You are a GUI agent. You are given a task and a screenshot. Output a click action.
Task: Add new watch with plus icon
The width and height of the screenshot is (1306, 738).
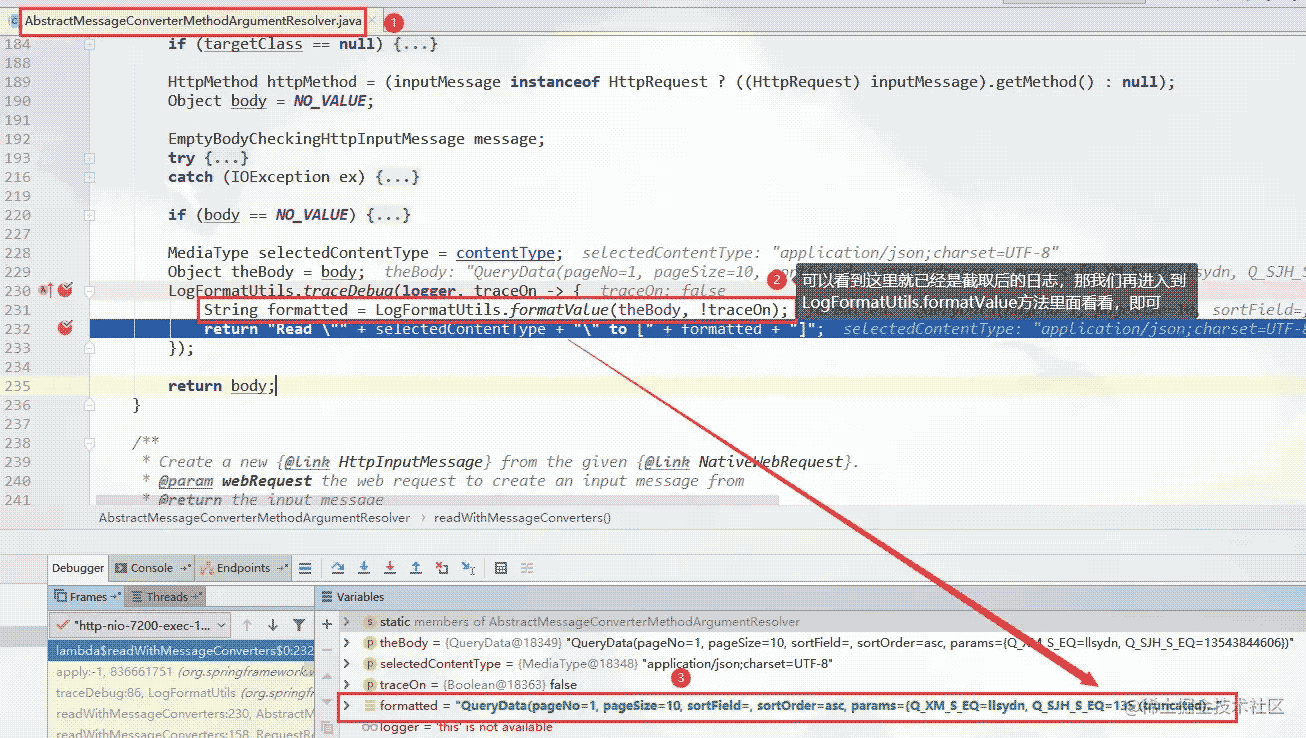click(327, 625)
